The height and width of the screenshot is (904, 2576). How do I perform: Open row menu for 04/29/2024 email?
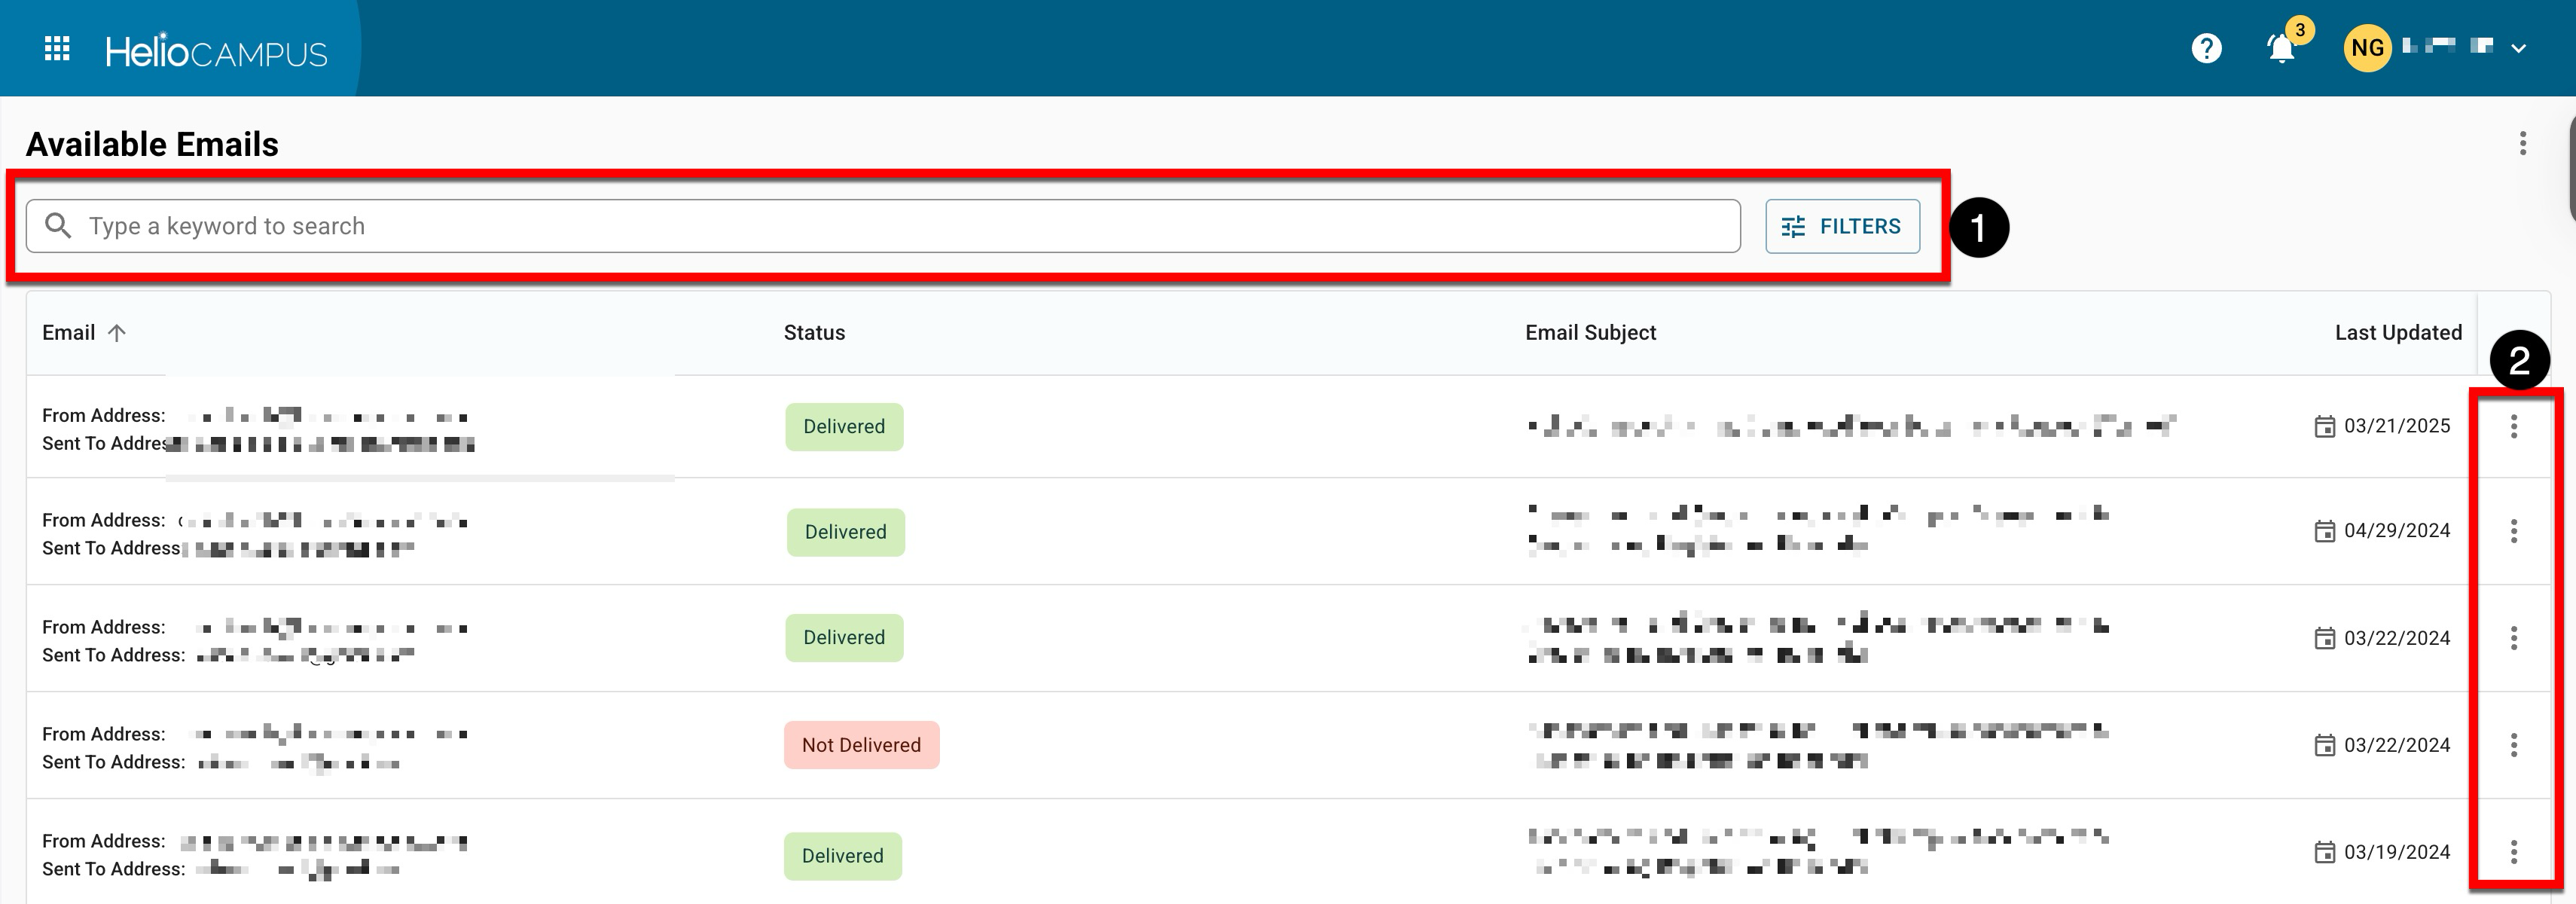(x=2513, y=531)
